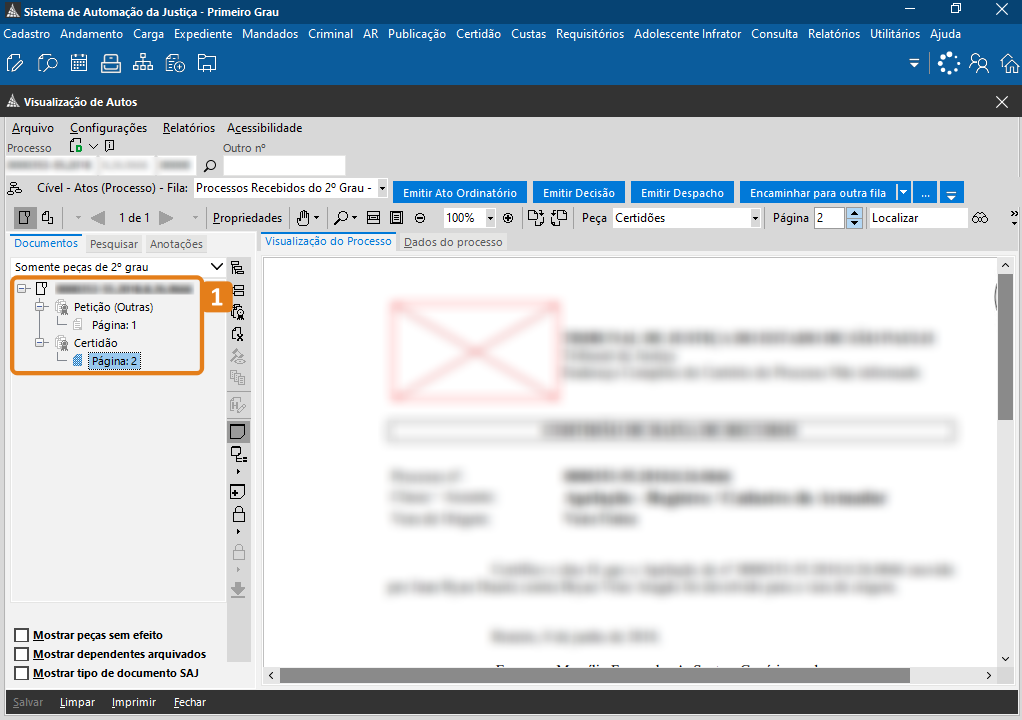Screen dimensions: 1022x720
Task: Click the user search icon at top right
Action: click(x=979, y=63)
